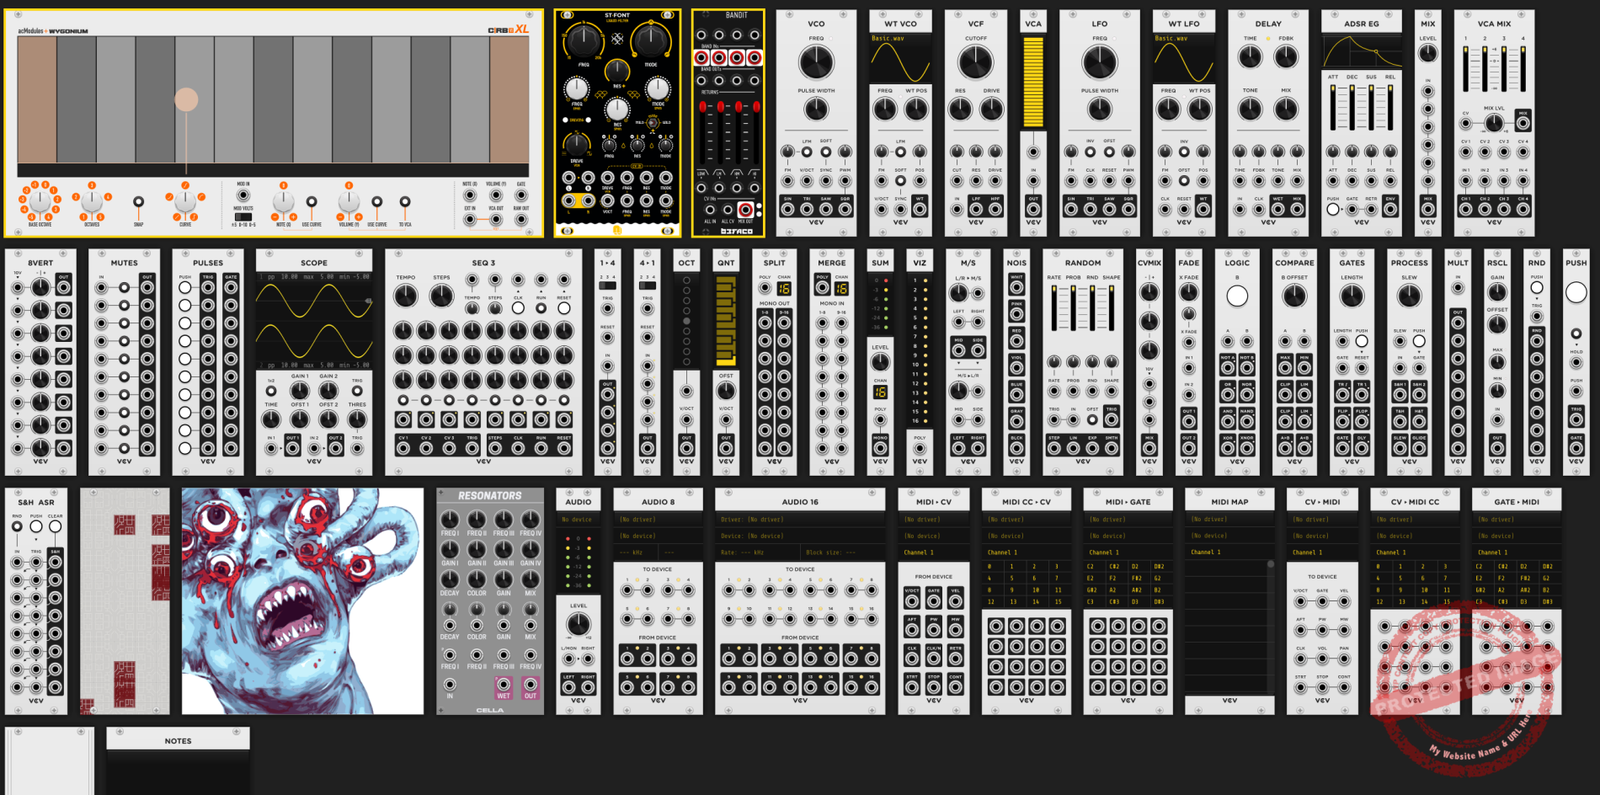Screen dimensions: 1600x795
Task: Toggle the SEQ 3 RUN button
Action: [x=541, y=308]
